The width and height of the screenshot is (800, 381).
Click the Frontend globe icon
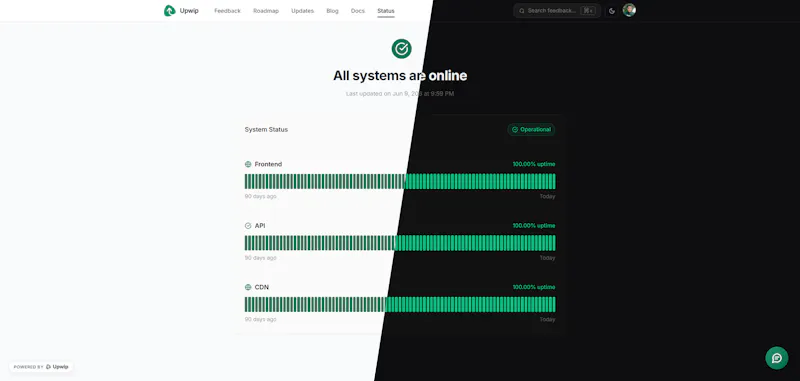coord(248,164)
